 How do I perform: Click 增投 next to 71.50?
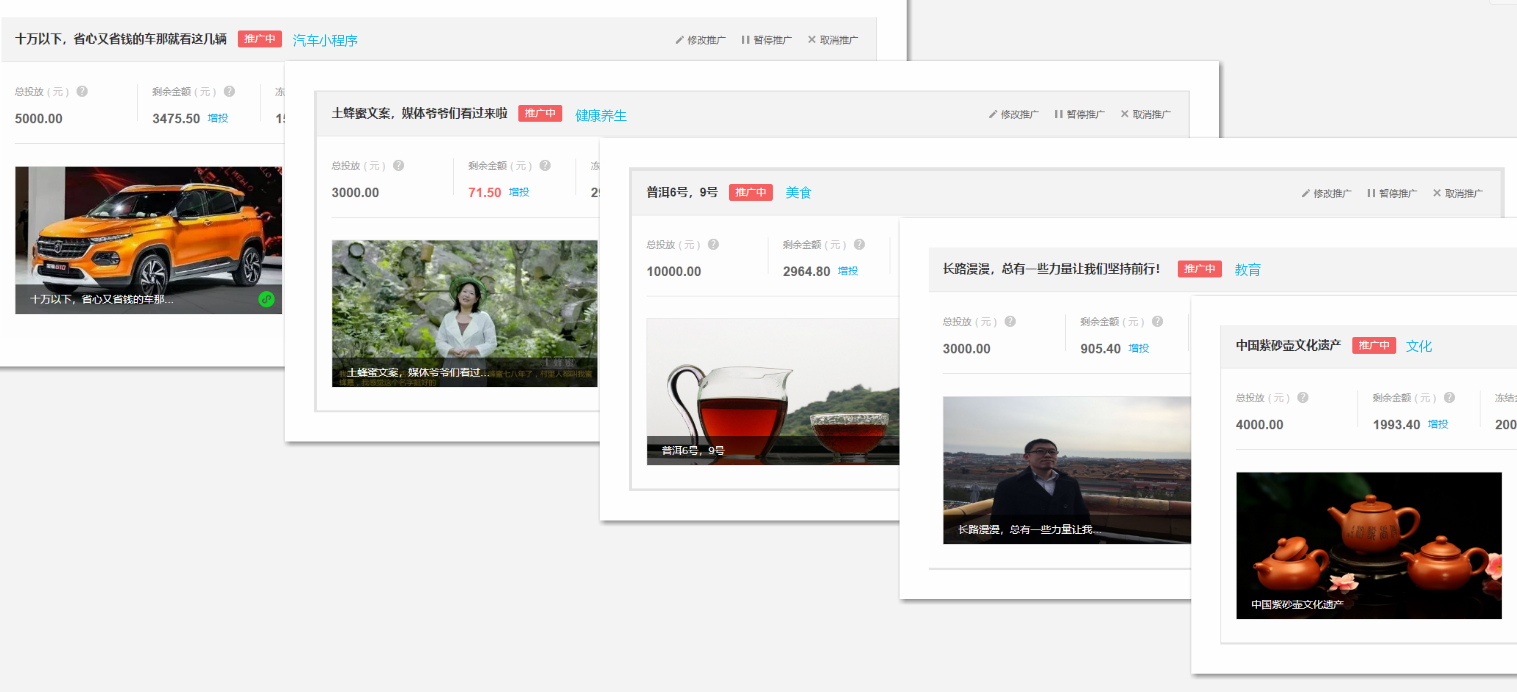tap(519, 192)
